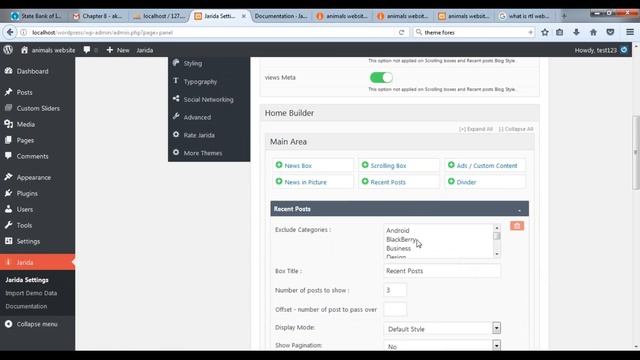
Task: Go to browser home page icon
Action: [593, 32]
